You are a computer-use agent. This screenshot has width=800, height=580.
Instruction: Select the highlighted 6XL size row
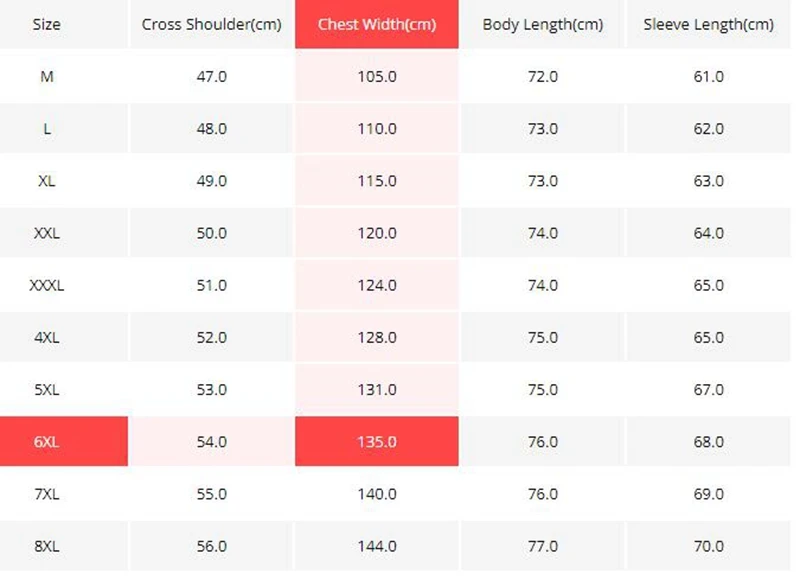[47, 442]
